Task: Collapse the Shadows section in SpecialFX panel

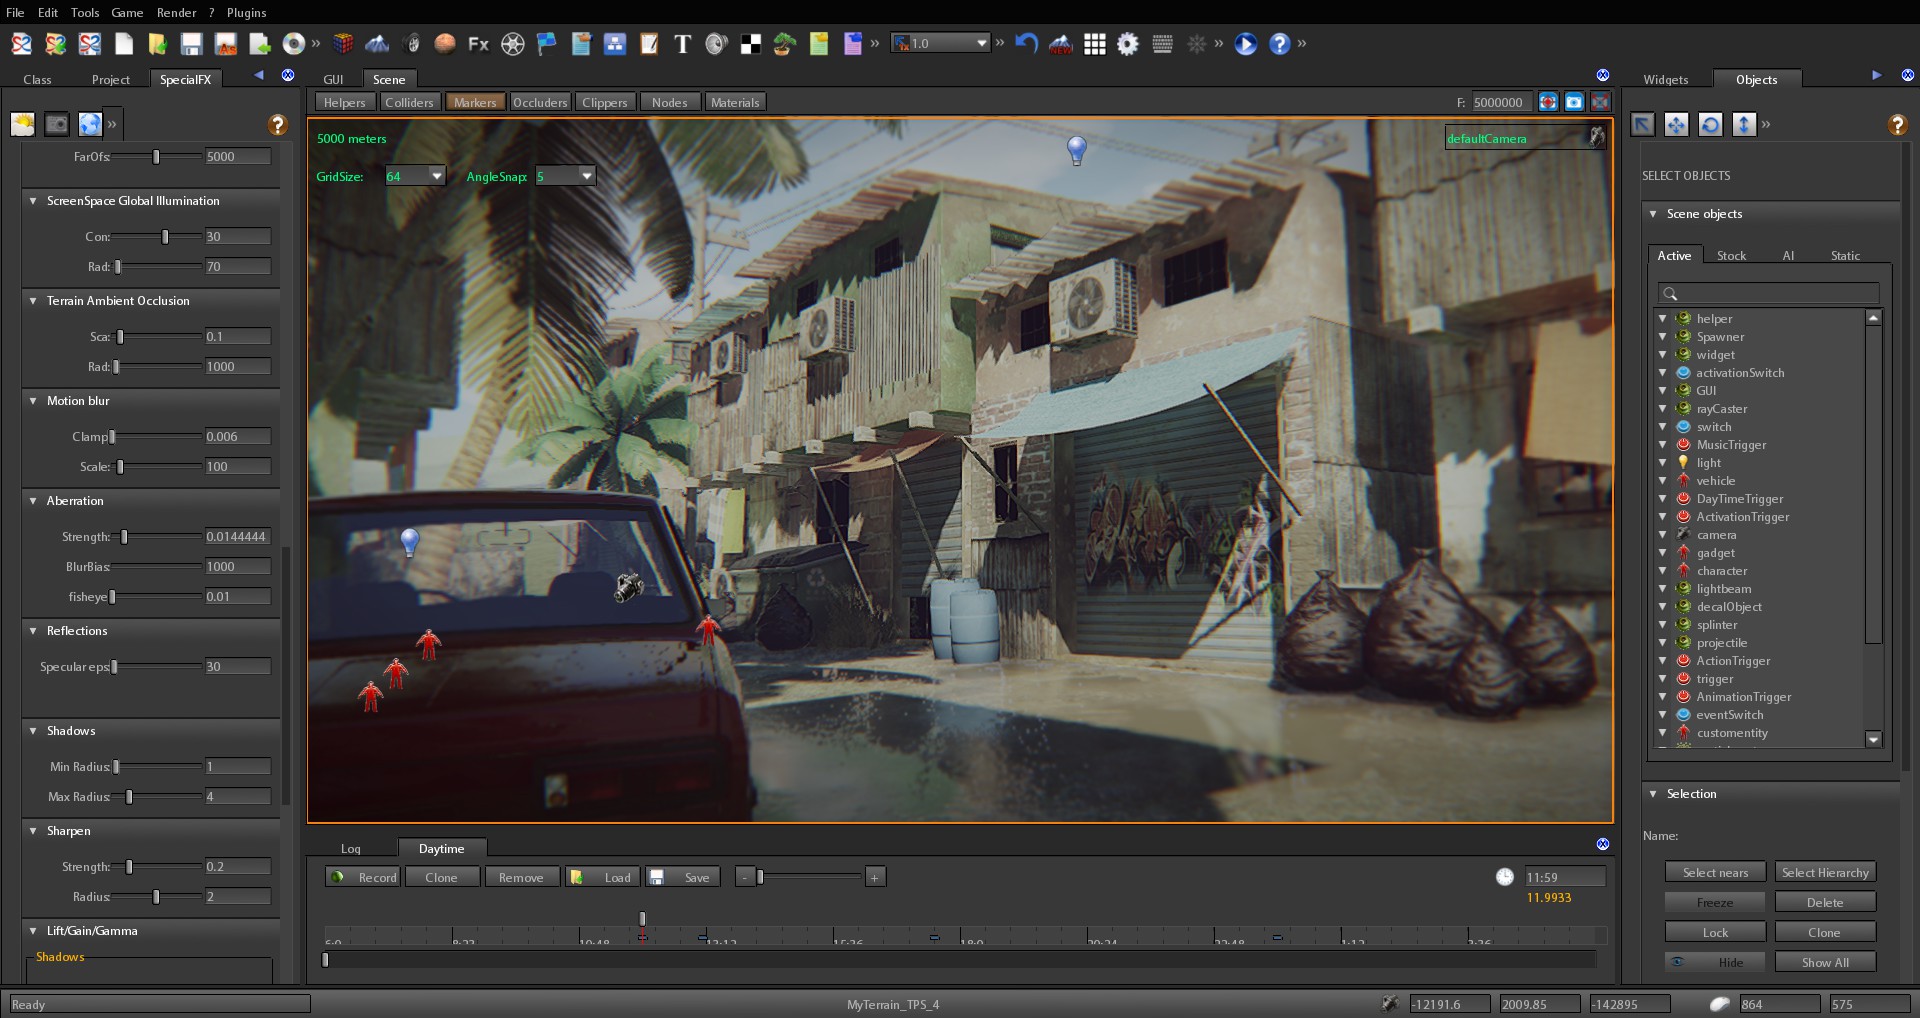Action: (31, 731)
